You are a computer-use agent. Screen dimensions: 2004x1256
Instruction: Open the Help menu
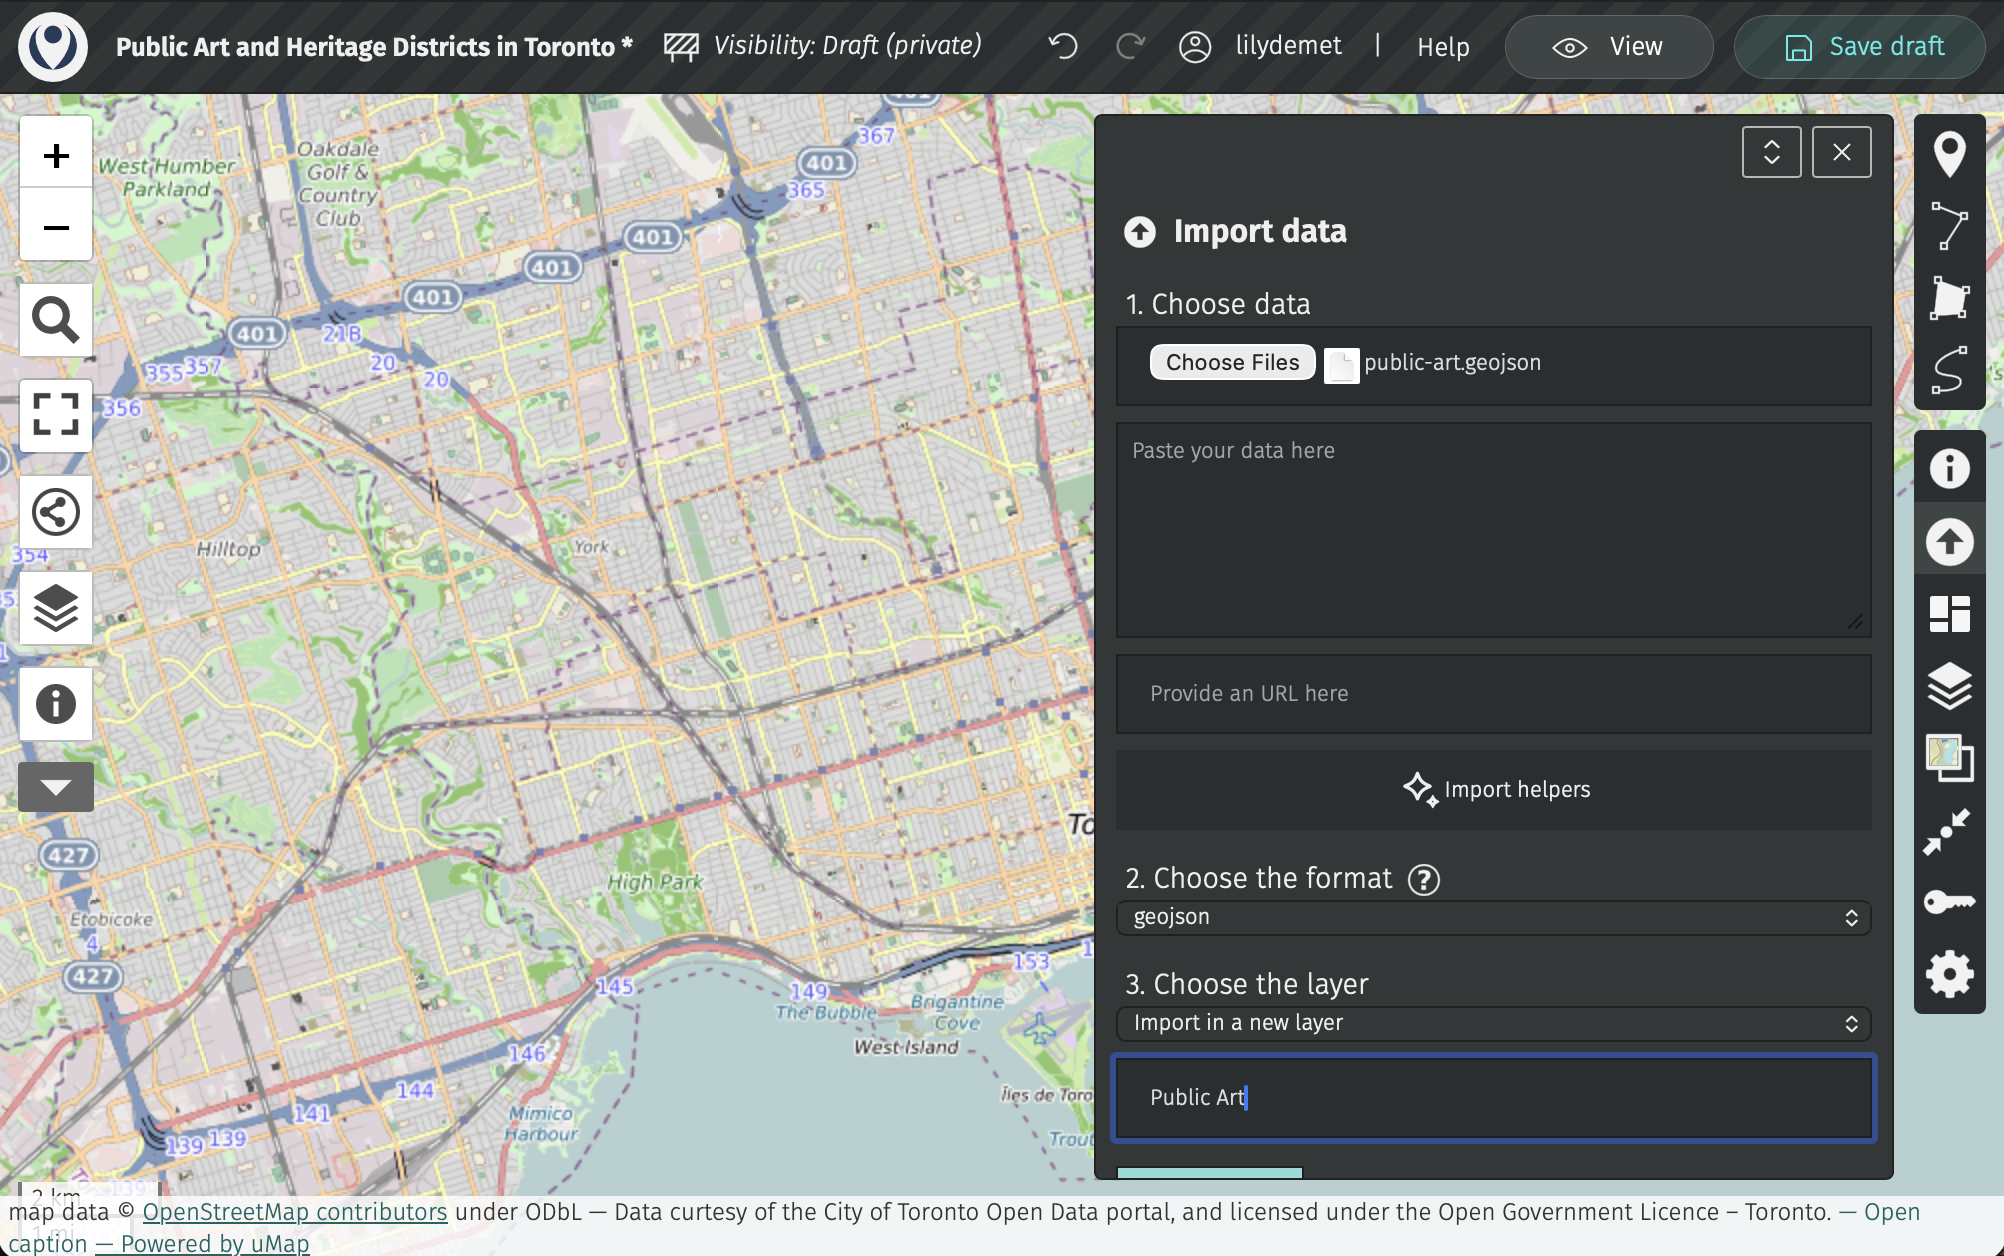point(1443,47)
